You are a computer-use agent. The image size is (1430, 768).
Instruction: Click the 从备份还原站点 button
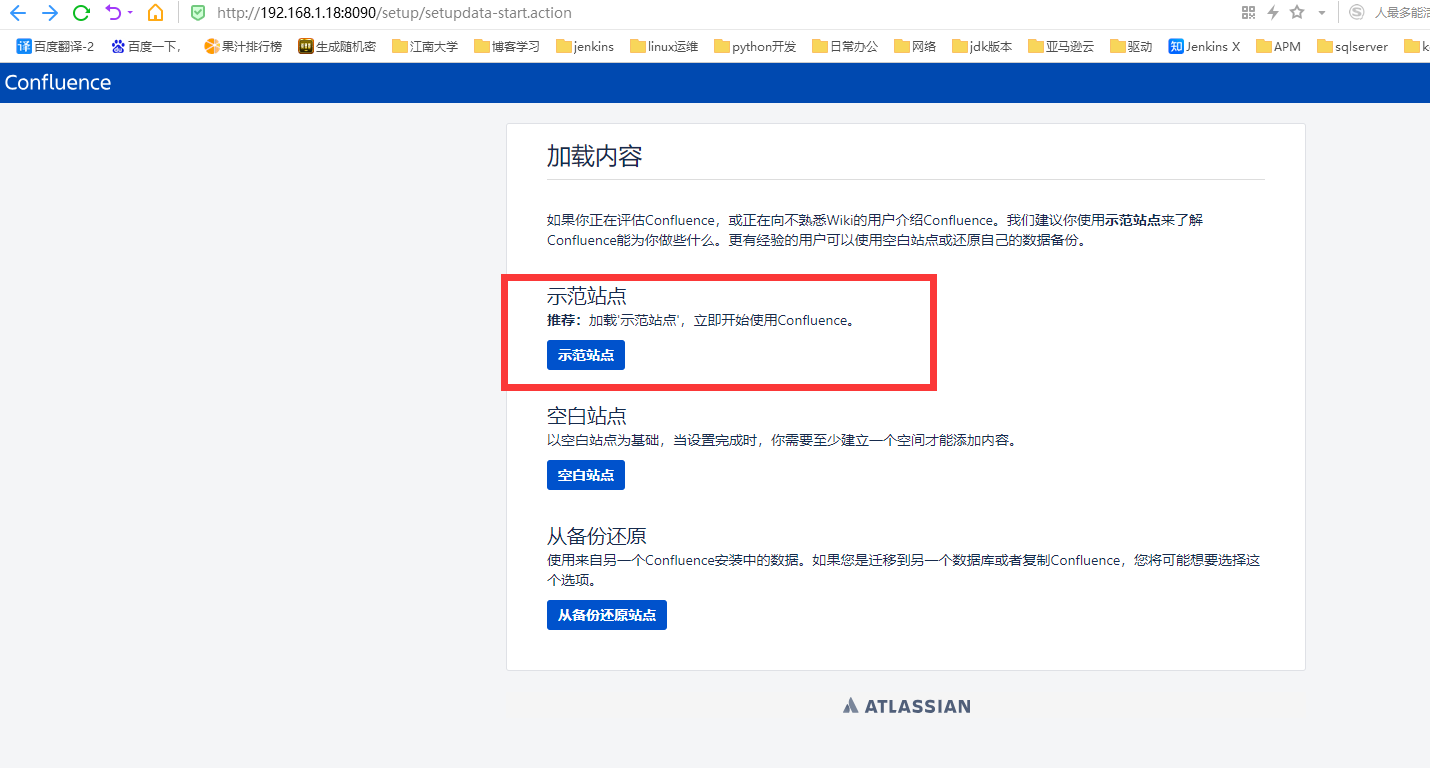click(607, 615)
